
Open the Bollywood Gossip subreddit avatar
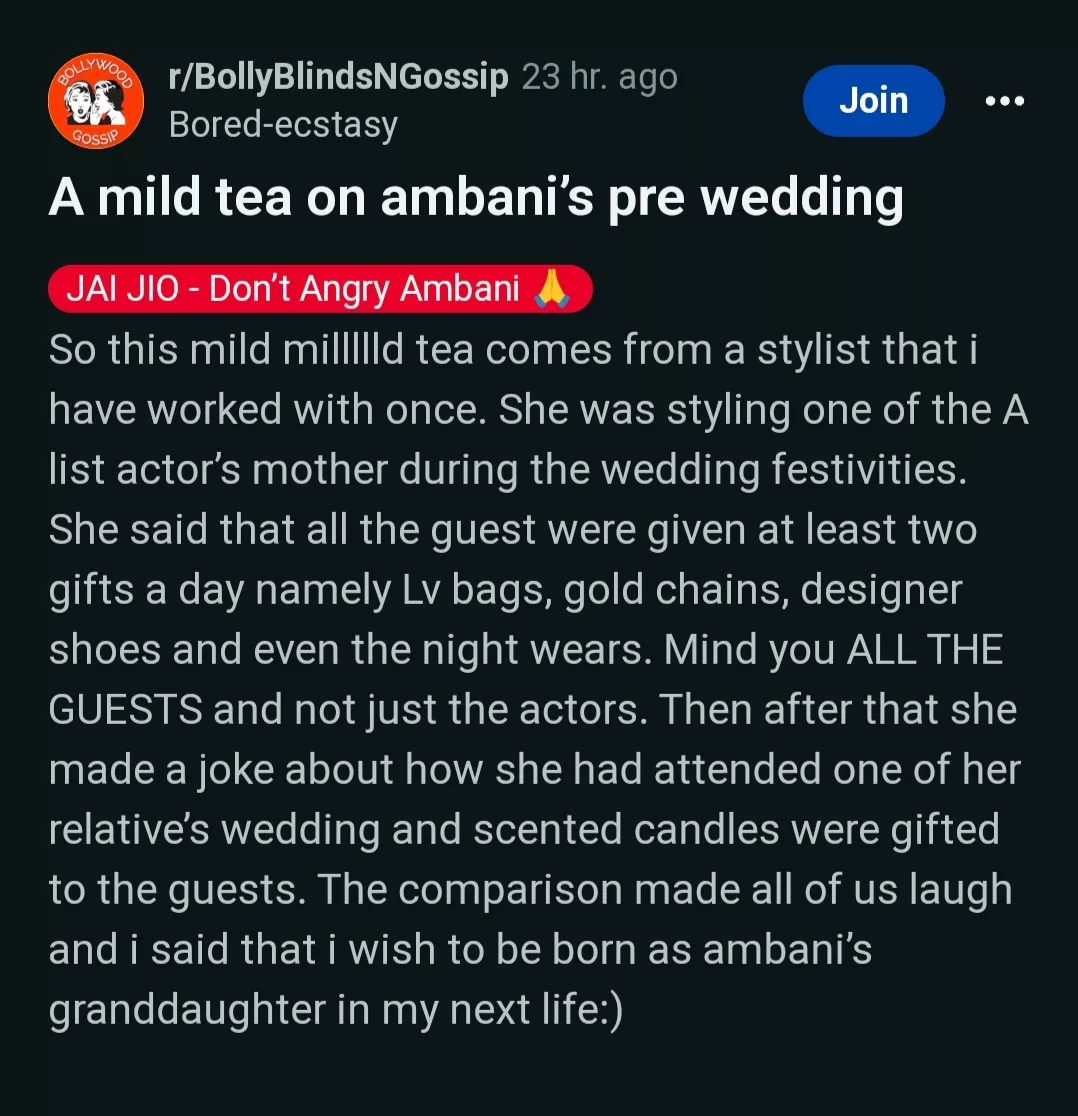[89, 100]
